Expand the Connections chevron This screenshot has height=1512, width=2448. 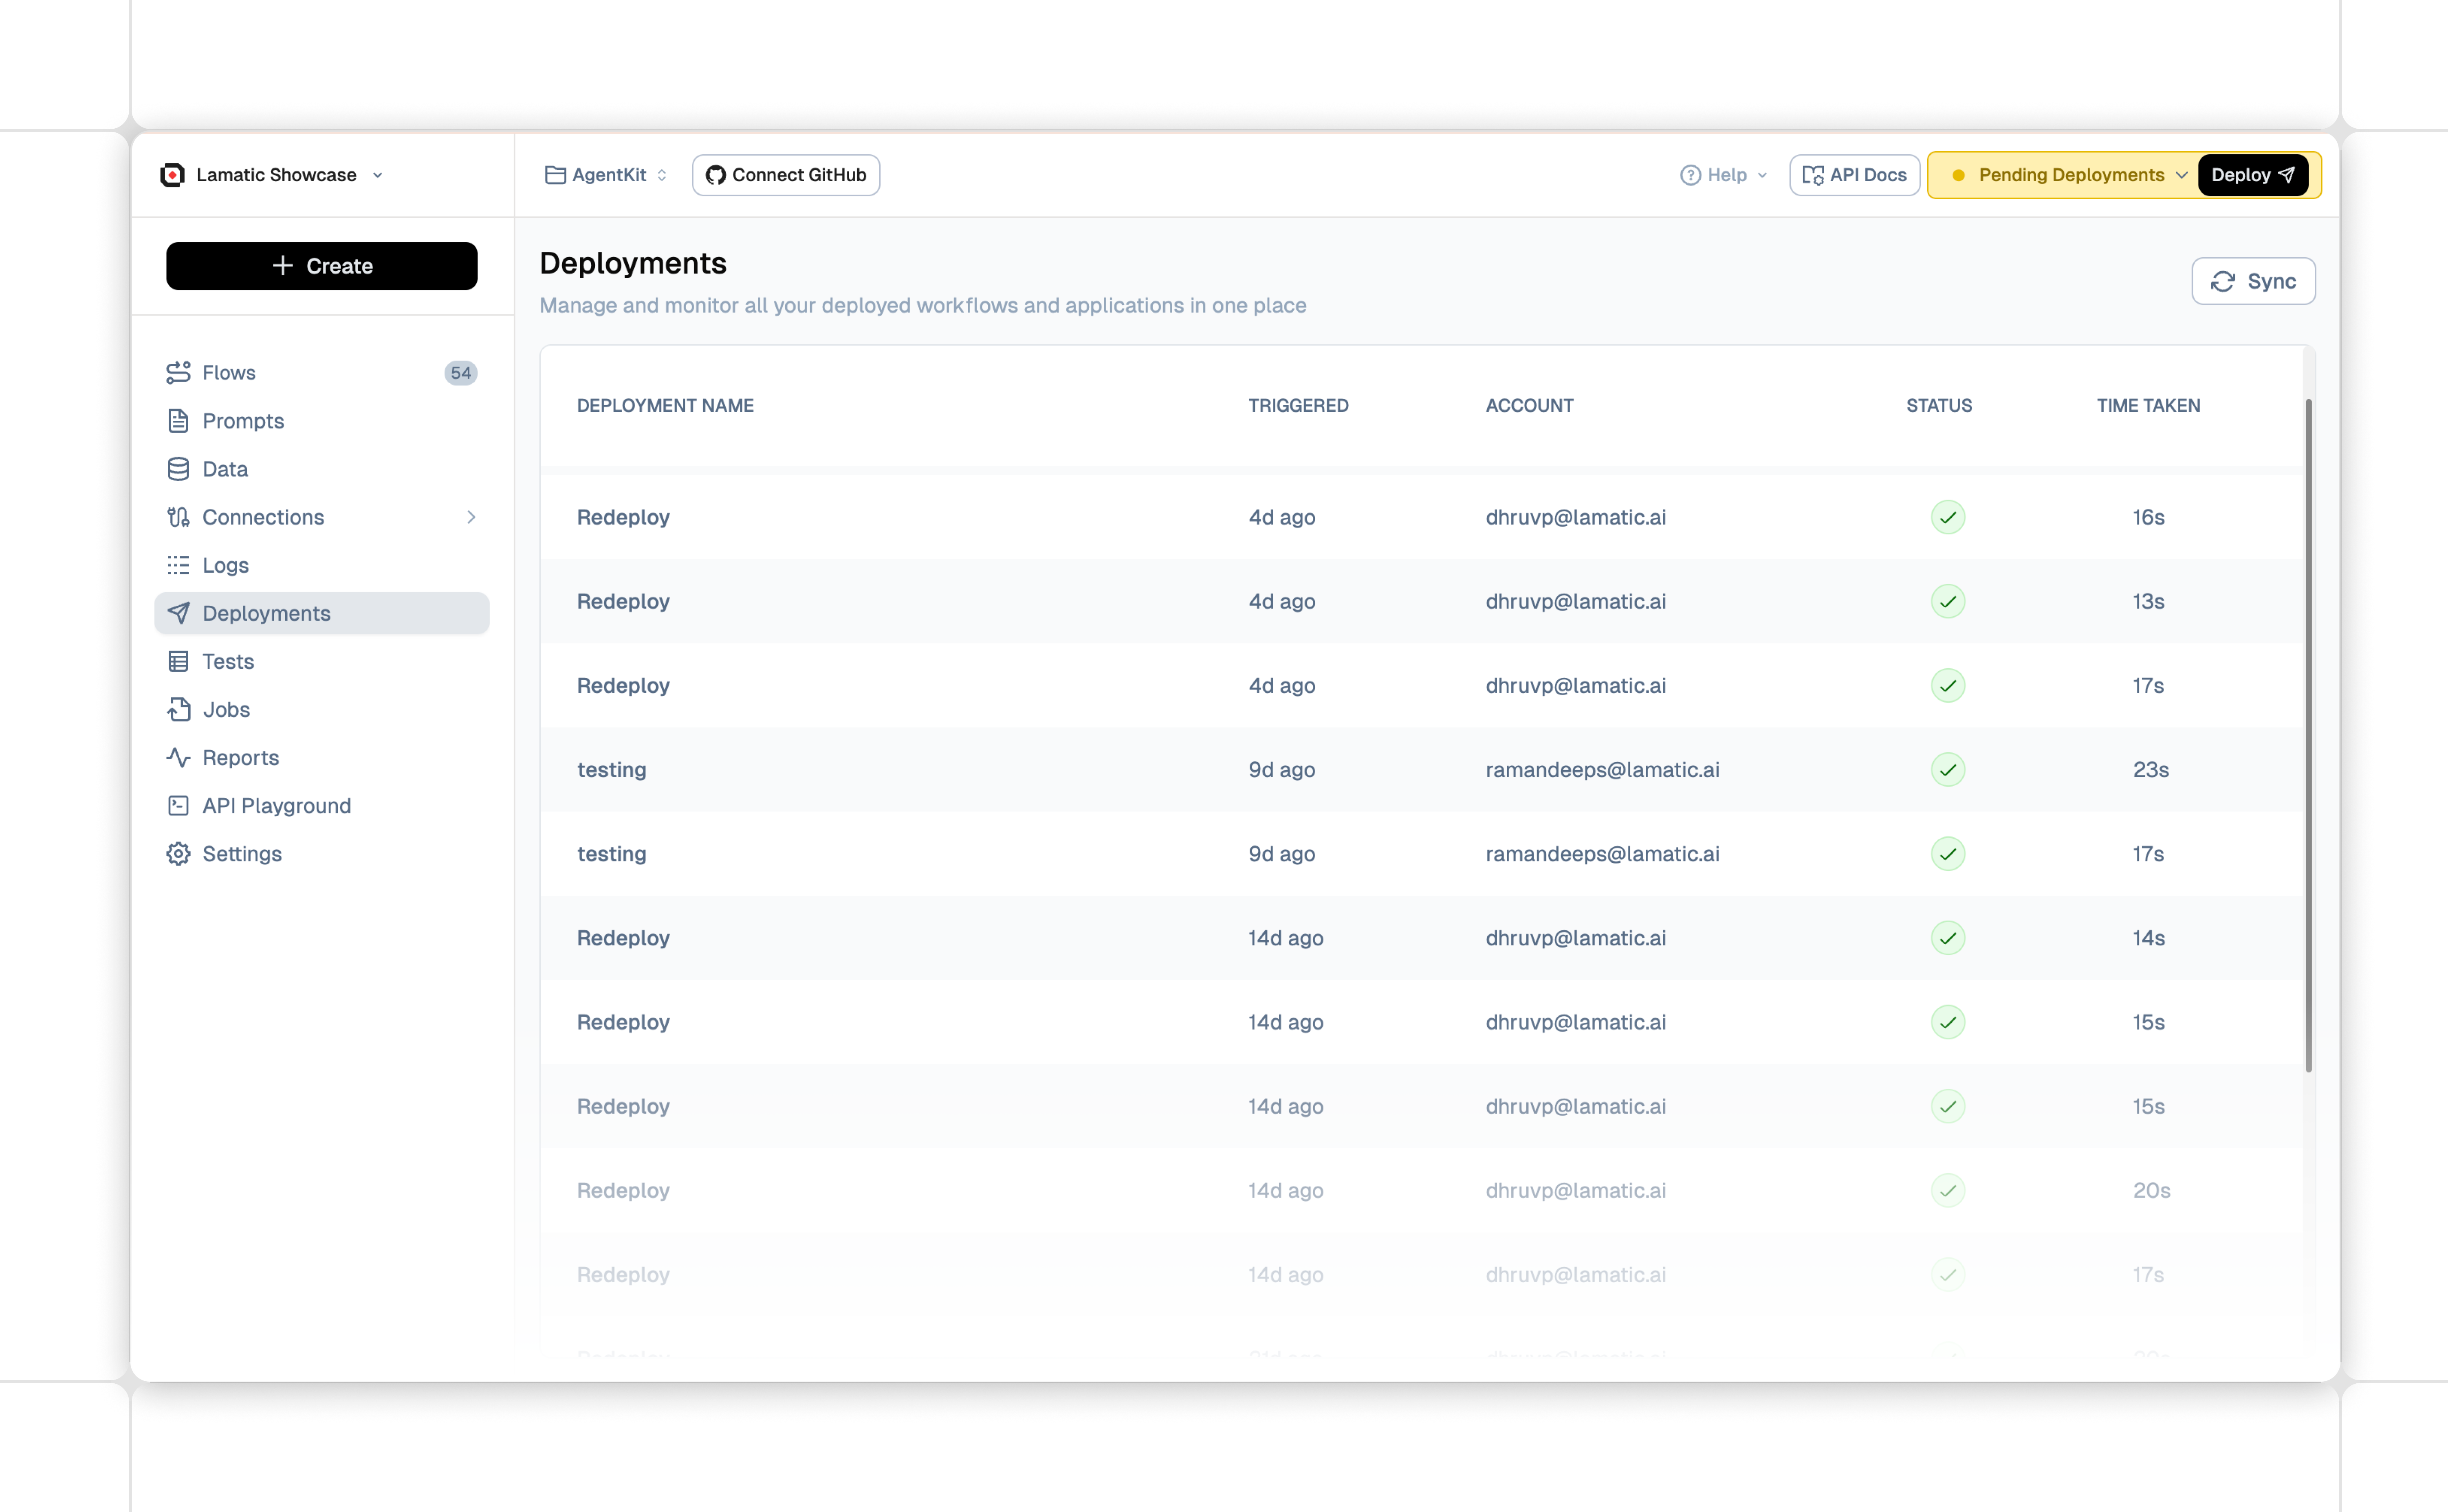coord(471,517)
